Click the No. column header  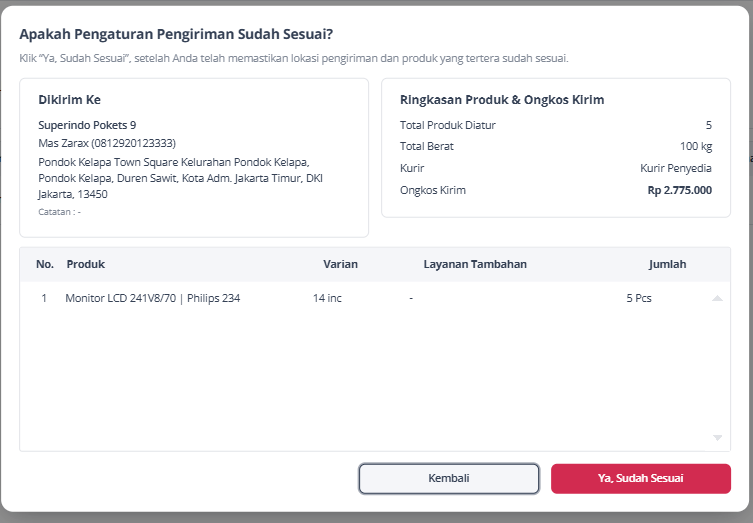[45, 264]
